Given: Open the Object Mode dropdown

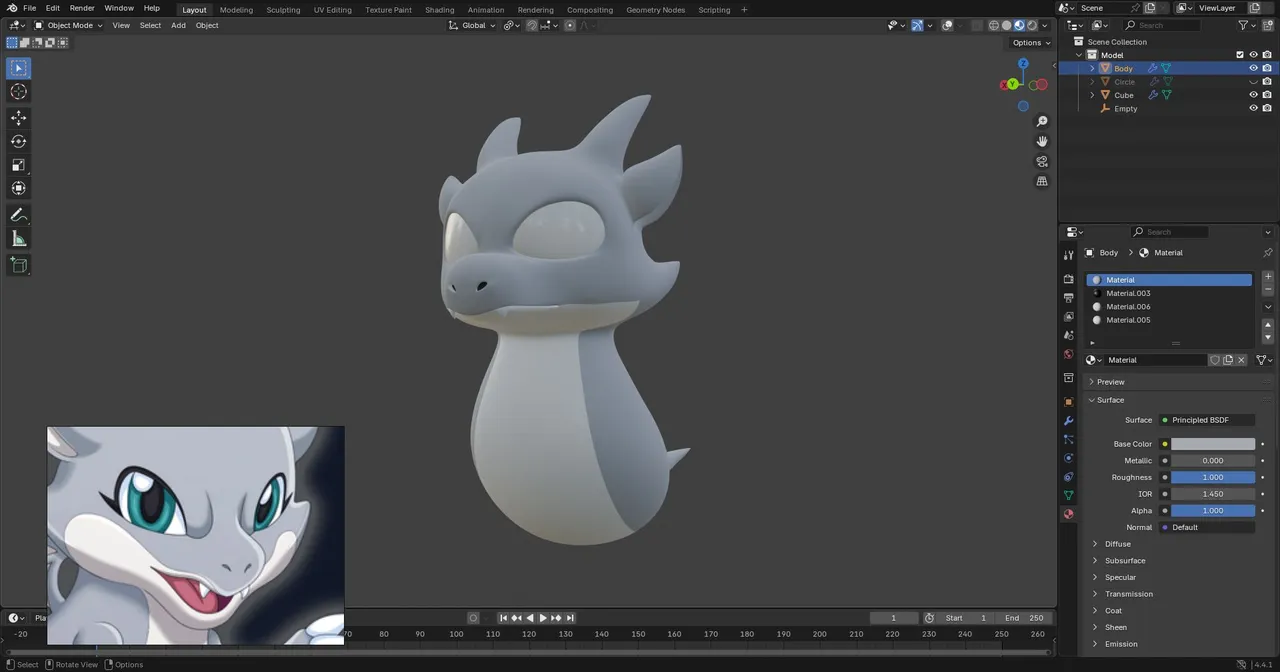Looking at the screenshot, I should (x=68, y=25).
